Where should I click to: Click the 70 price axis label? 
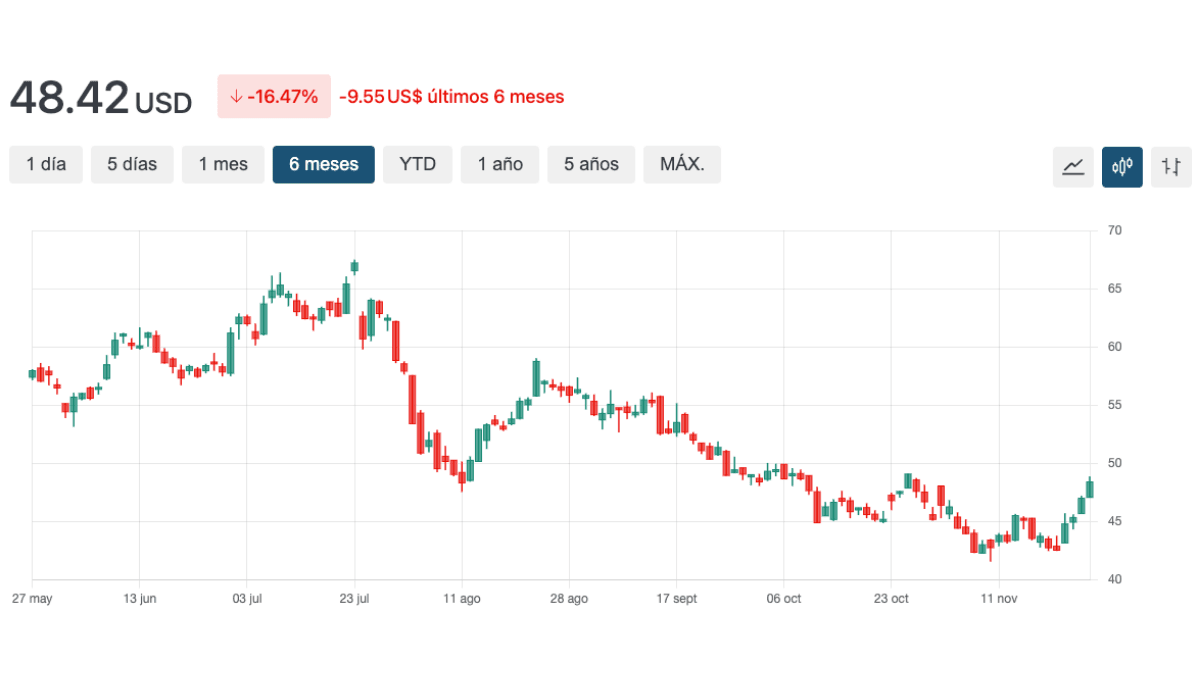pos(1114,231)
